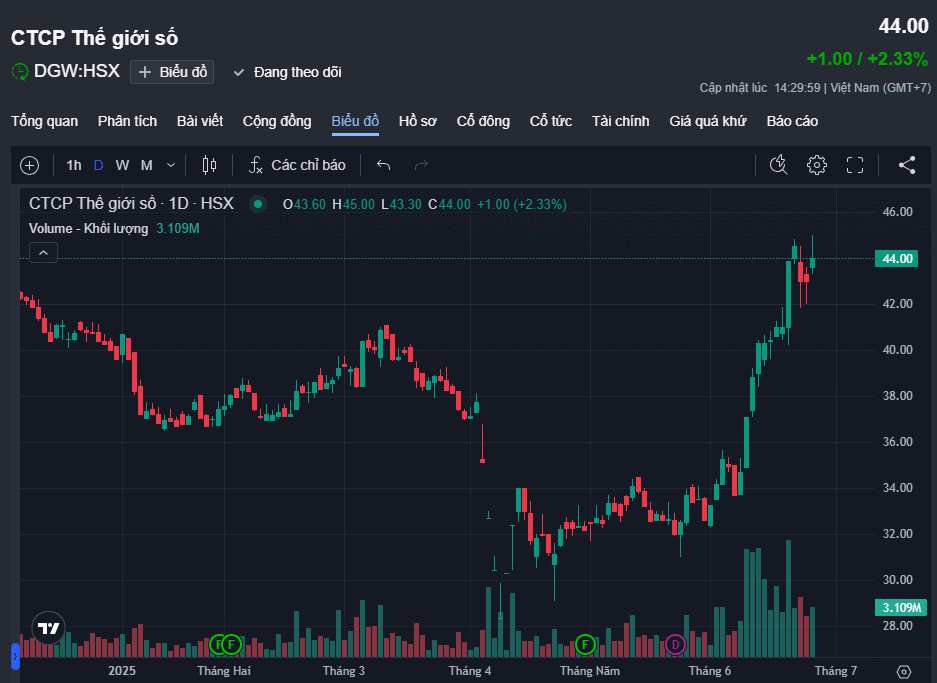
Task: Select the W weekly interval
Action: [123, 165]
